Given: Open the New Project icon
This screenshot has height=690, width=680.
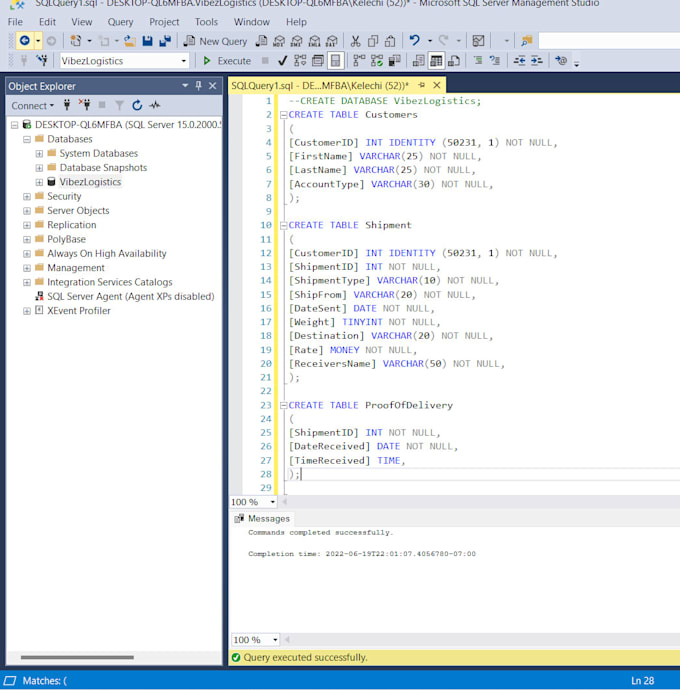Looking at the screenshot, I should pos(76,41).
